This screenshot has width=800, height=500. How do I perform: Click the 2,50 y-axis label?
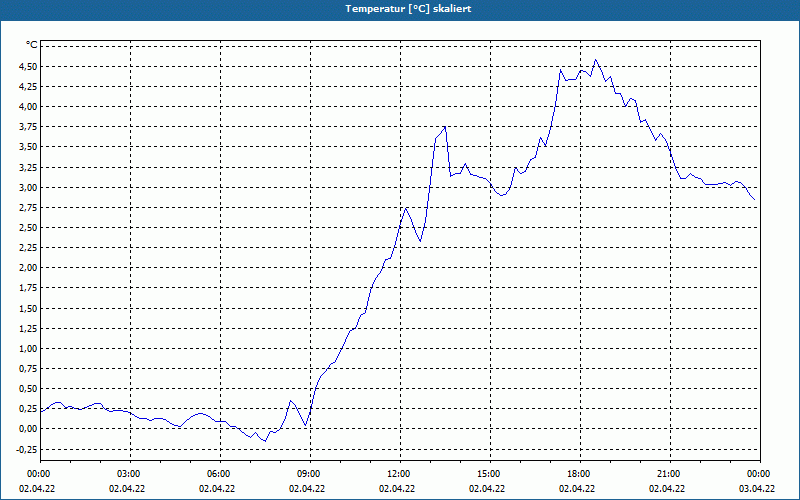(x=28, y=228)
